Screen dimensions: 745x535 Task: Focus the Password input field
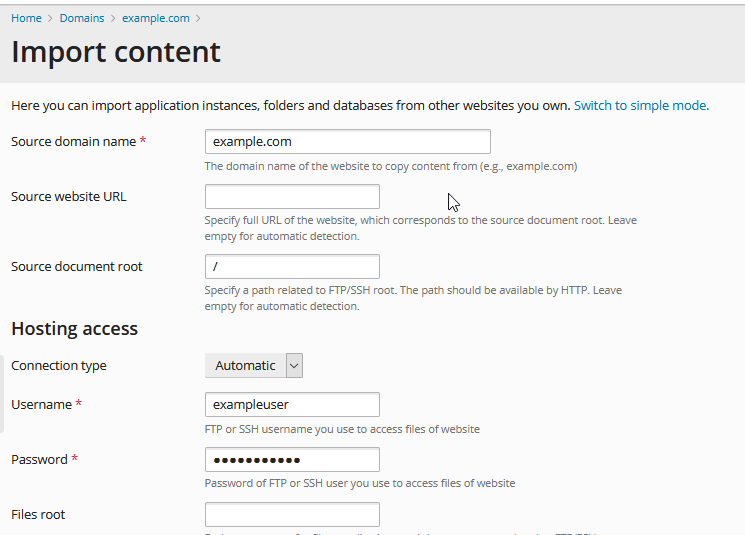click(x=292, y=460)
